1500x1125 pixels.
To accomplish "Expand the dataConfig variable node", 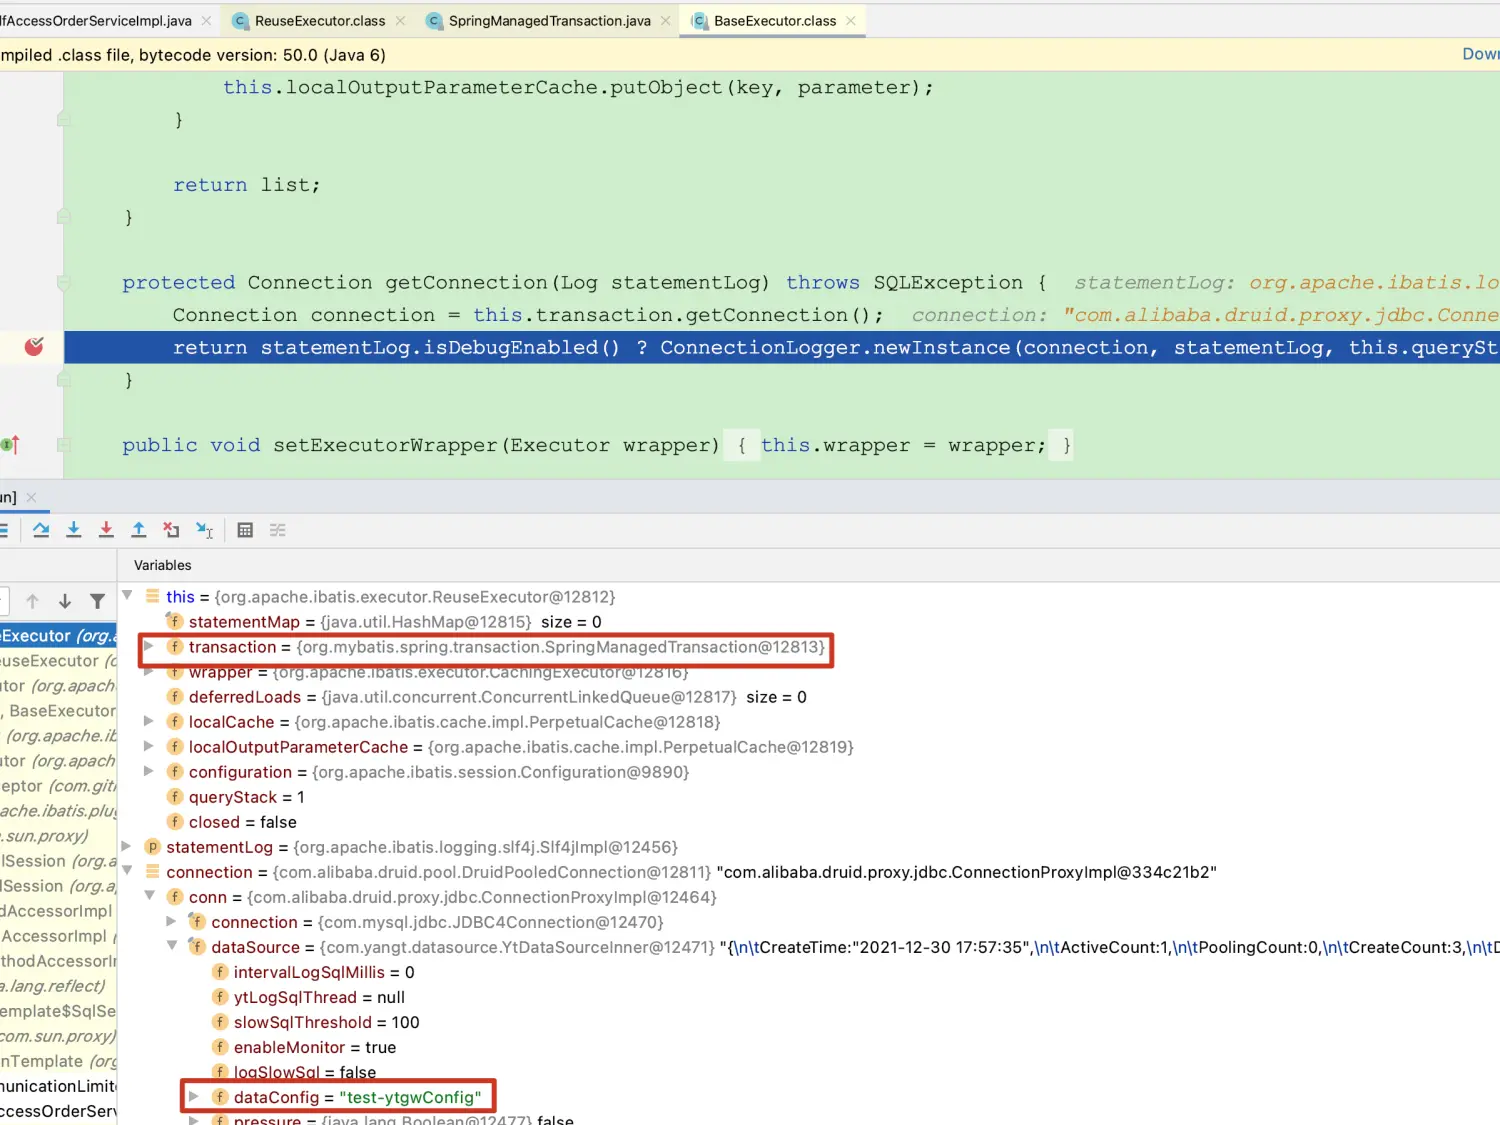I will pos(194,1097).
